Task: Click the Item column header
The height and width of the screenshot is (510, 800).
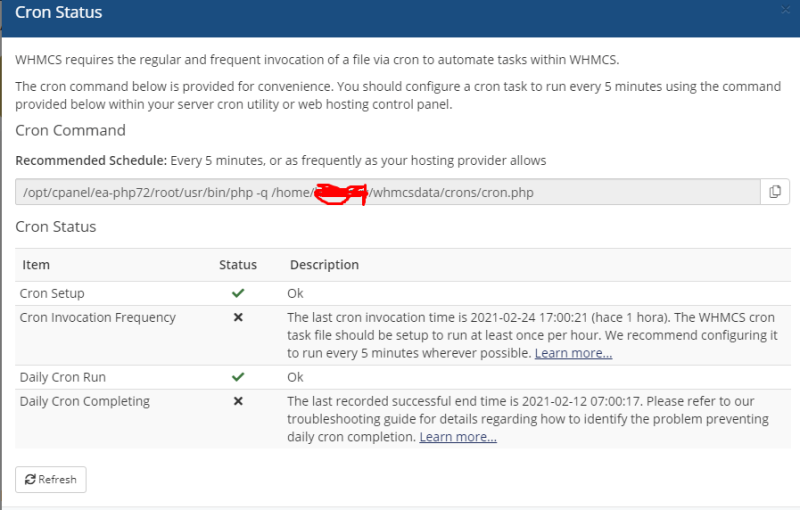Action: coord(36,265)
